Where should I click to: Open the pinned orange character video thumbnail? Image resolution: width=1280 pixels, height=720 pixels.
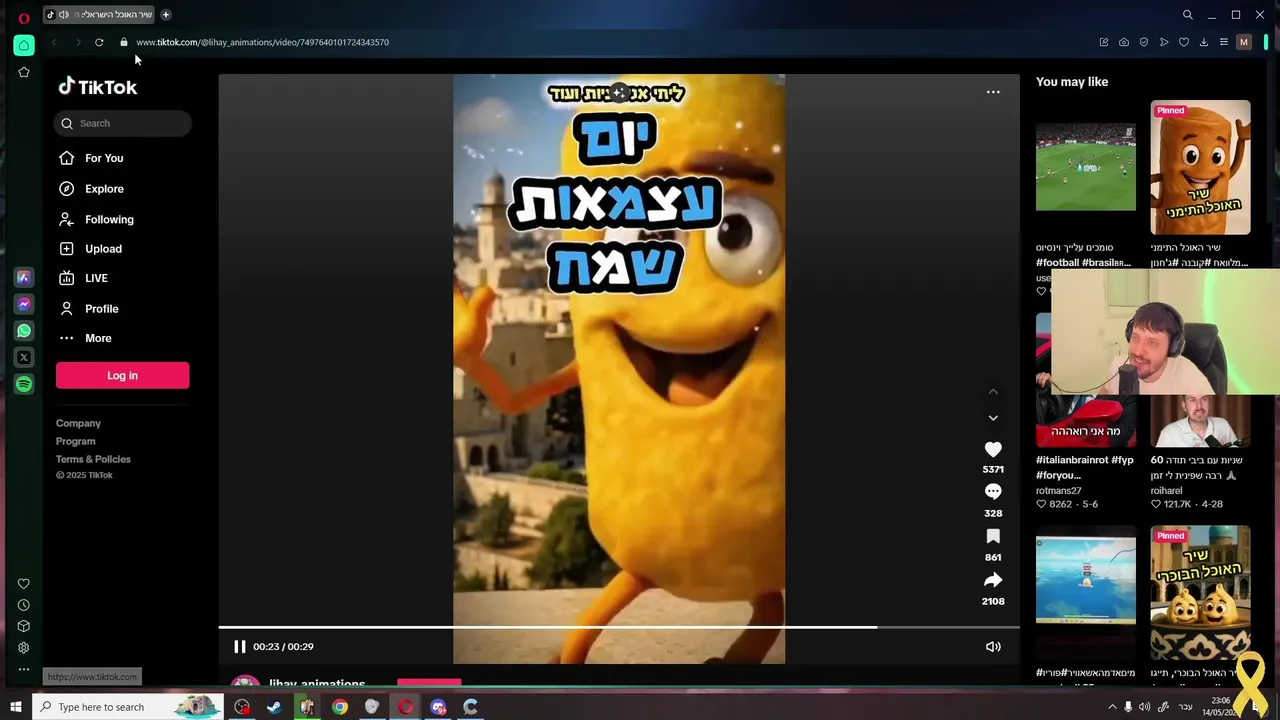click(1200, 167)
